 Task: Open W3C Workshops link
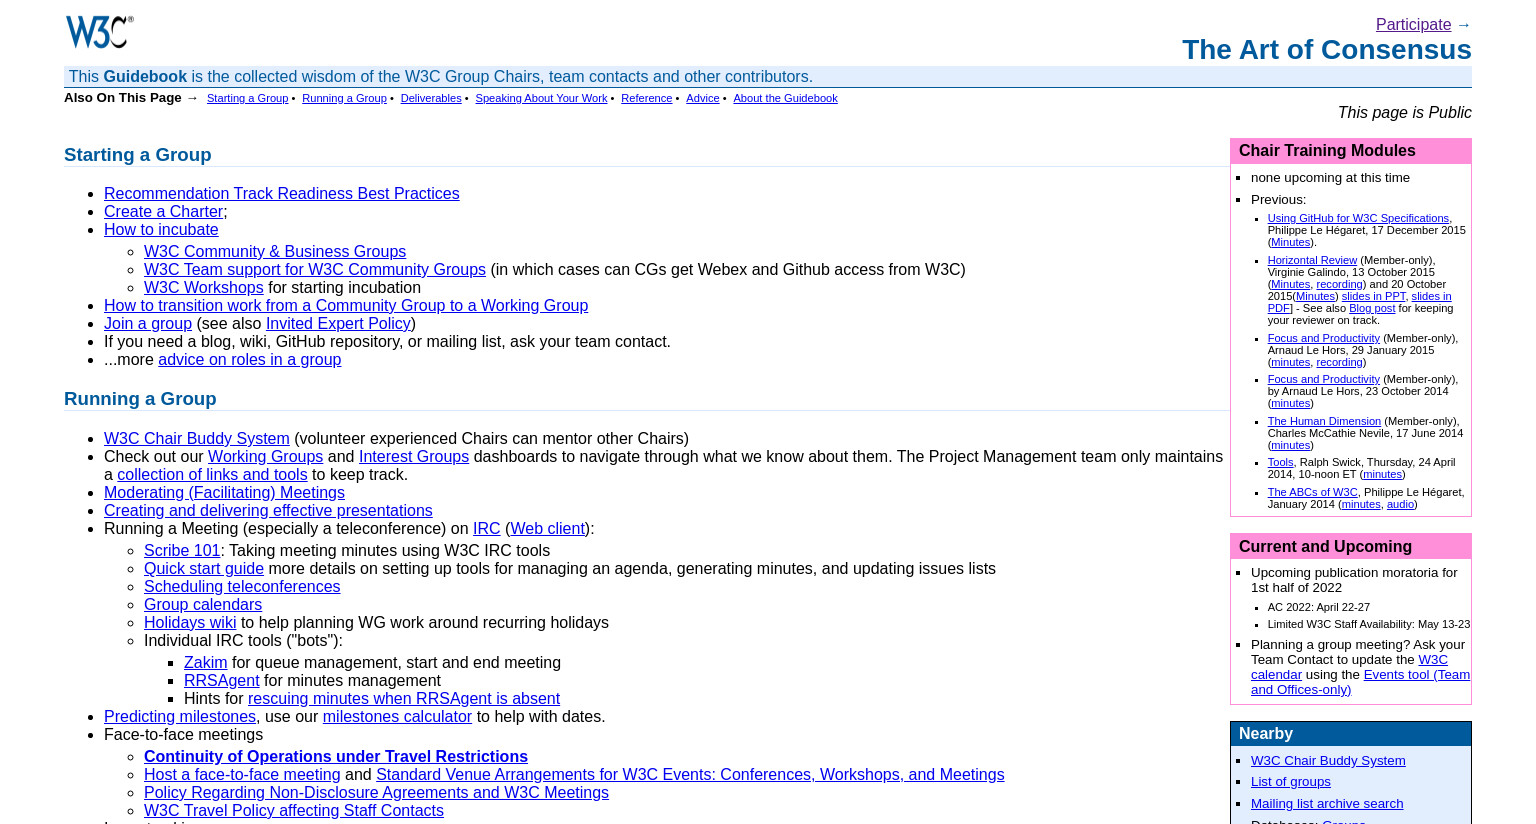coord(204,288)
